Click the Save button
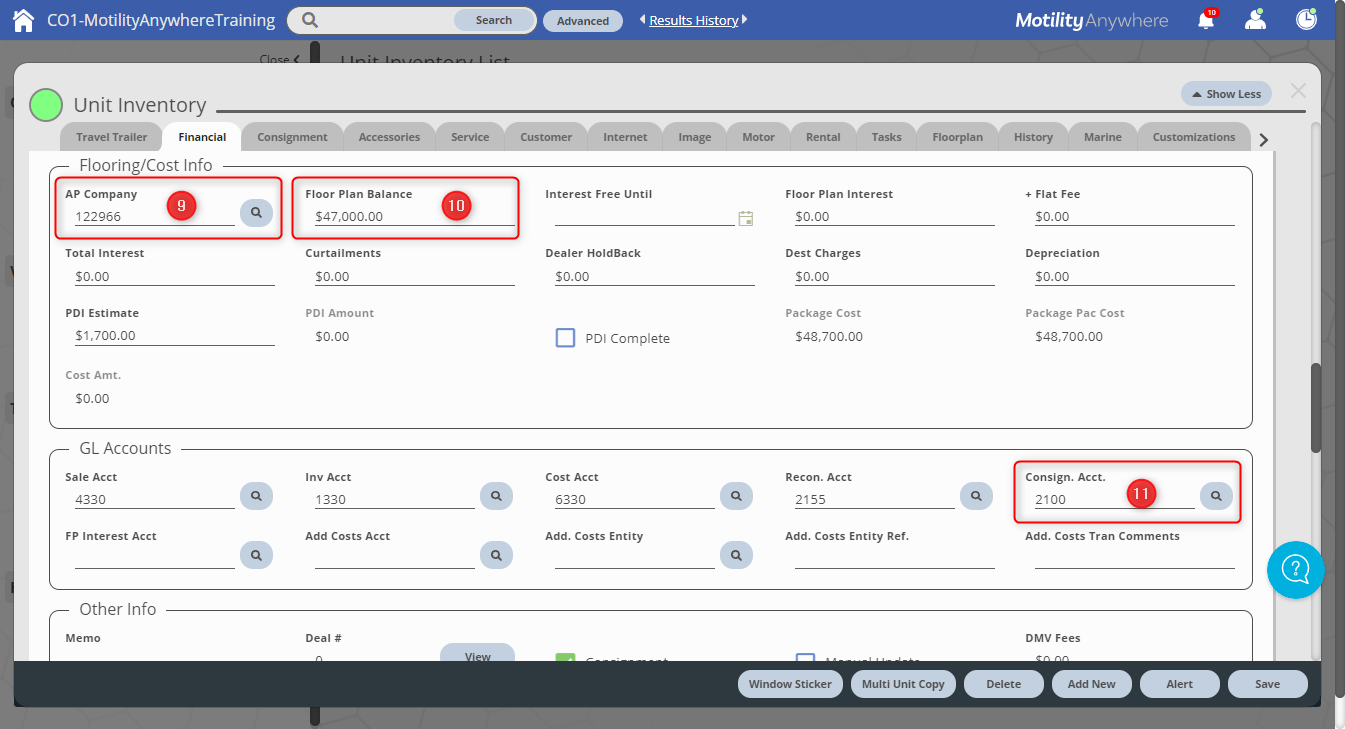This screenshot has width=1345, height=729. point(1267,684)
